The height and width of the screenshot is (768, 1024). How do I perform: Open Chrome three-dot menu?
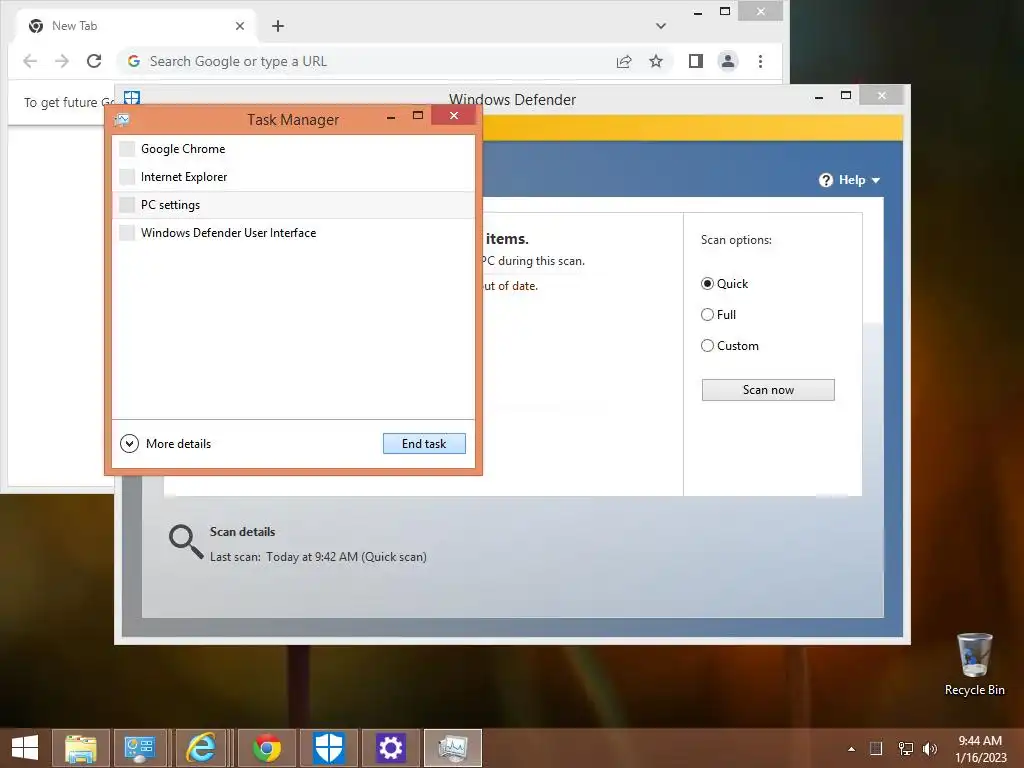[760, 61]
